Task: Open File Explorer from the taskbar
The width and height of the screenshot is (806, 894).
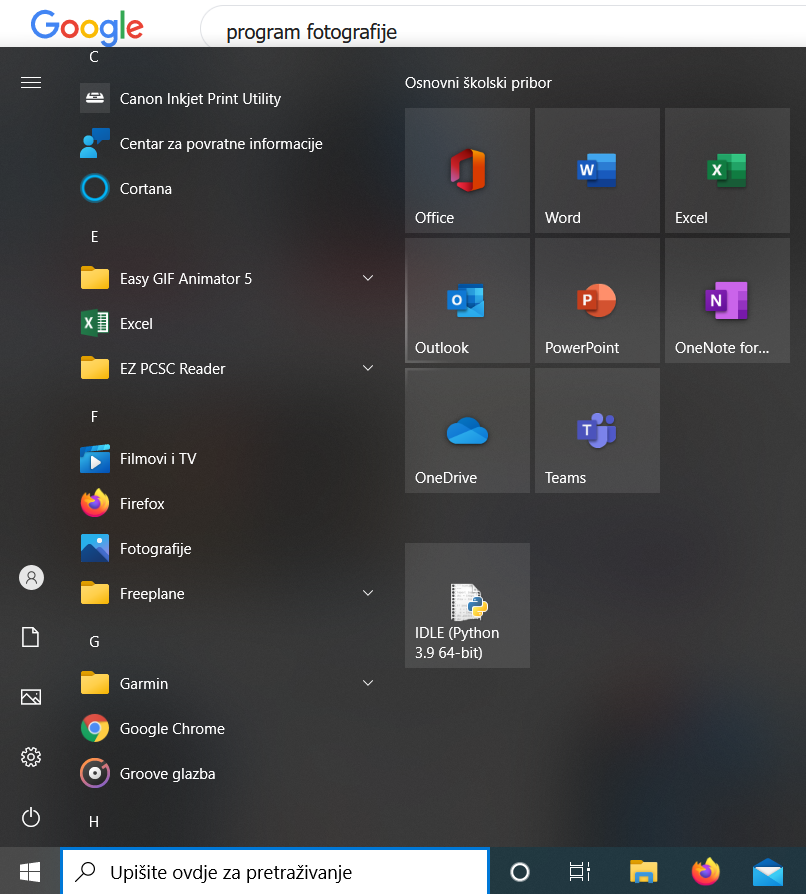Action: coord(644,872)
